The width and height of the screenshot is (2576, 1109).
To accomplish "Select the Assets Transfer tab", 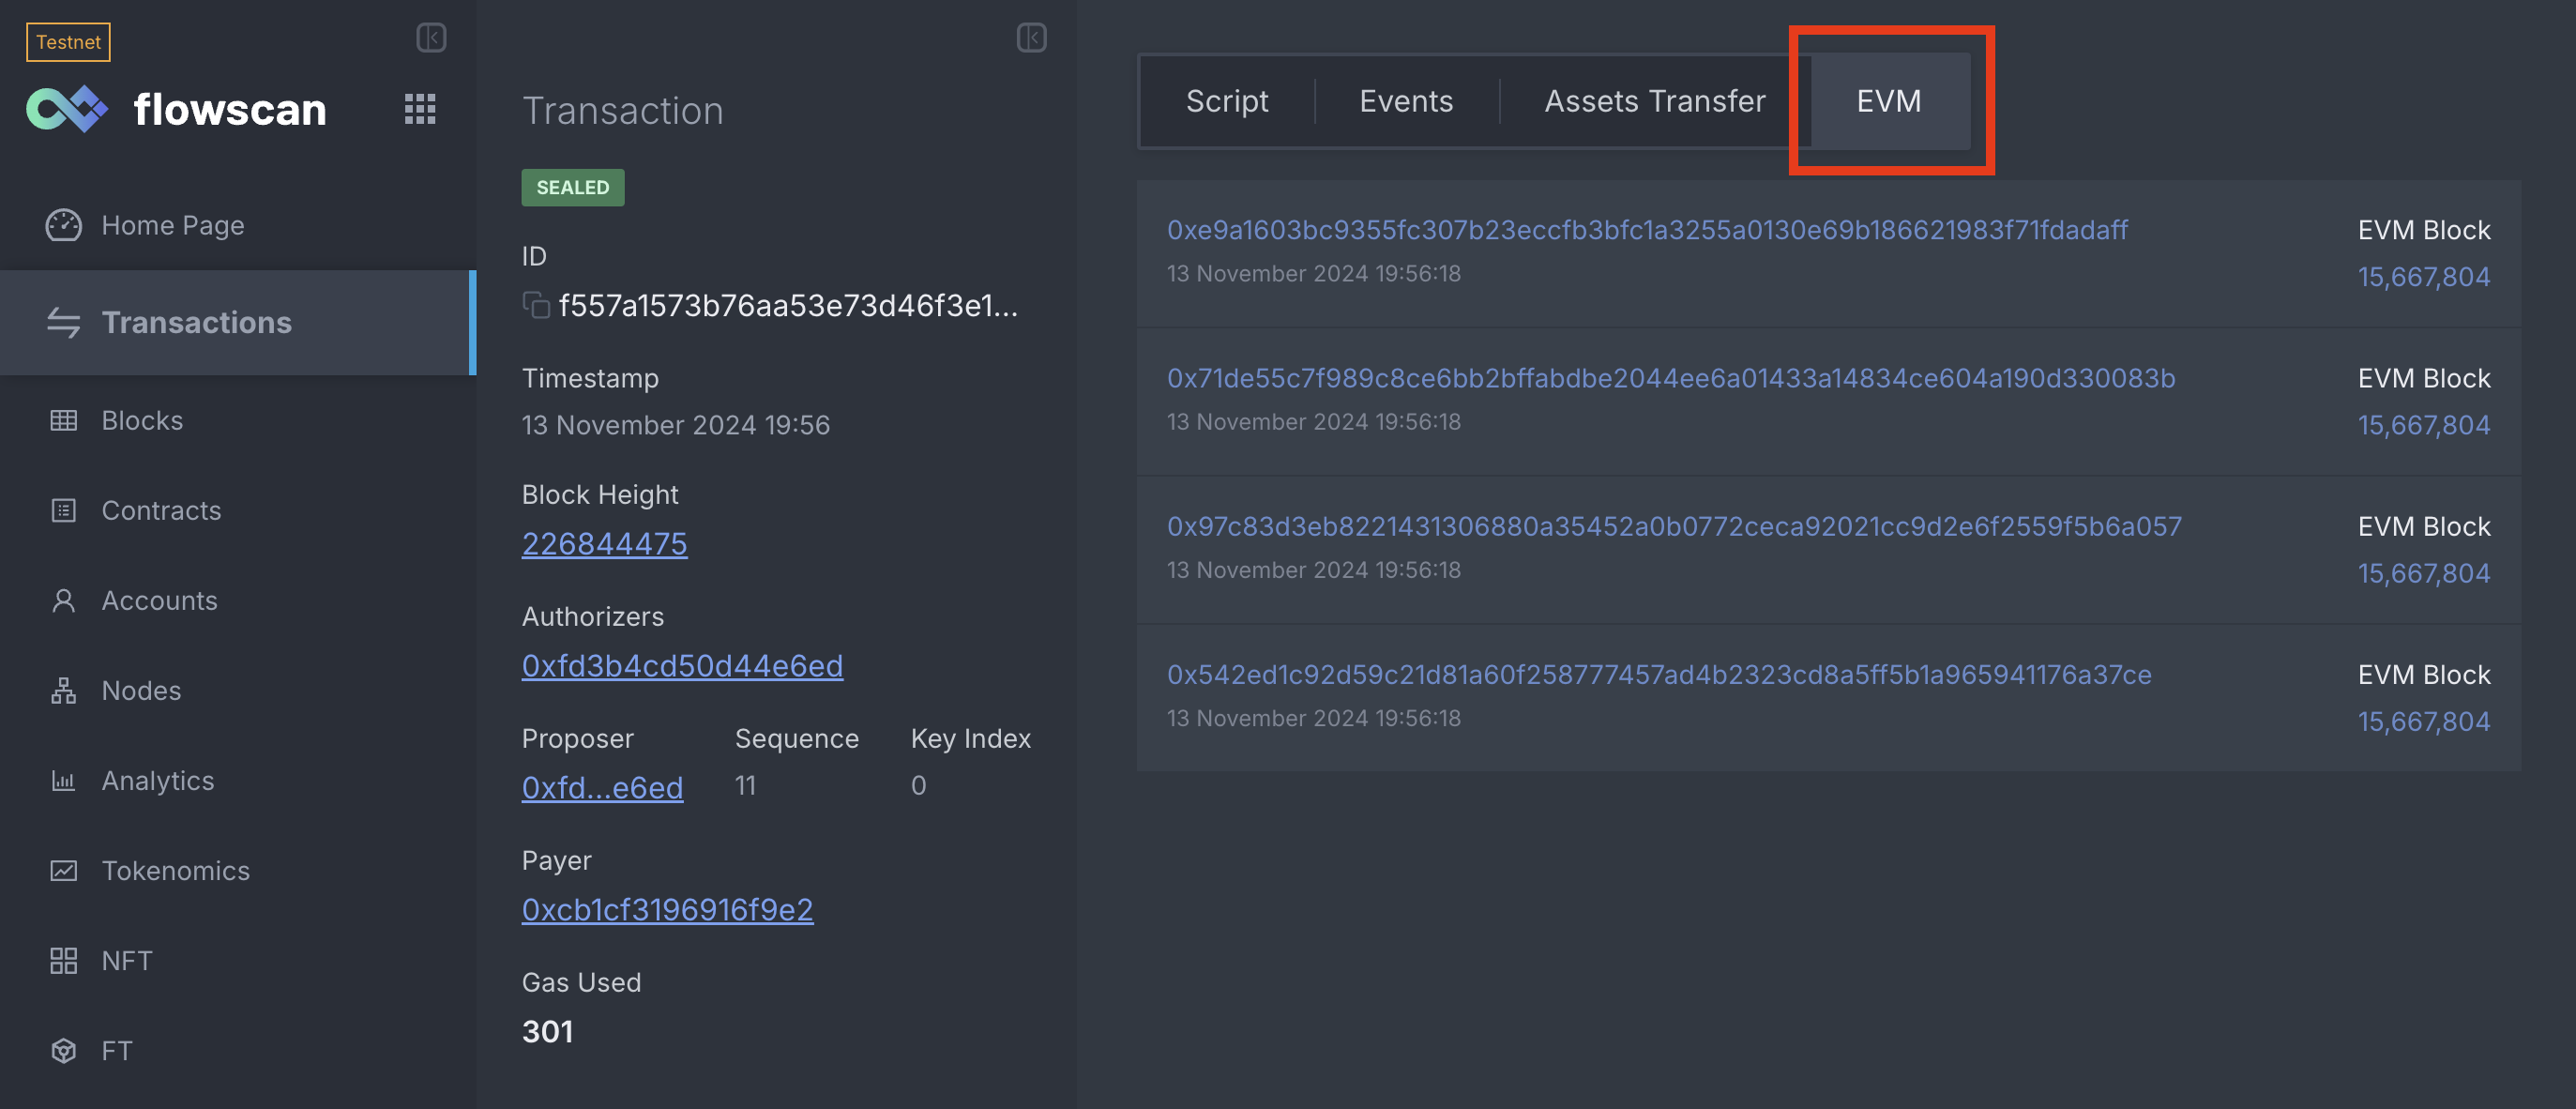I will coord(1653,101).
